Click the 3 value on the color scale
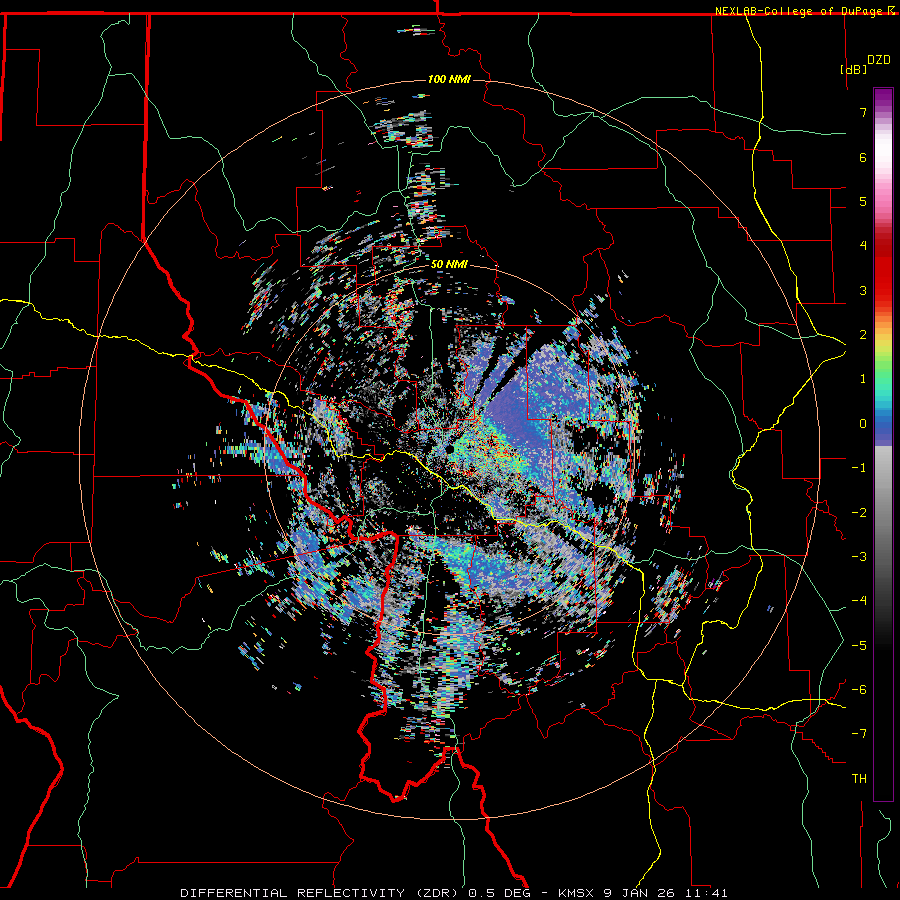 [863, 290]
